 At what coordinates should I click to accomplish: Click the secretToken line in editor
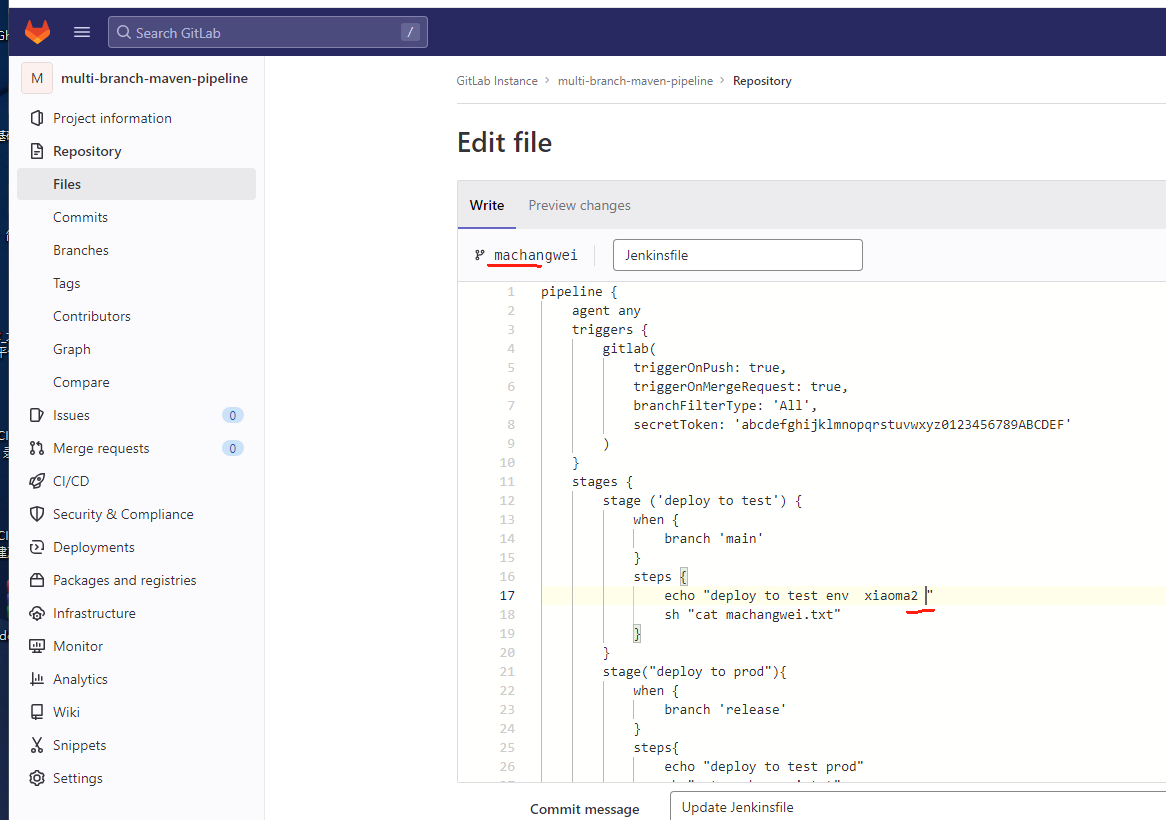[852, 424]
